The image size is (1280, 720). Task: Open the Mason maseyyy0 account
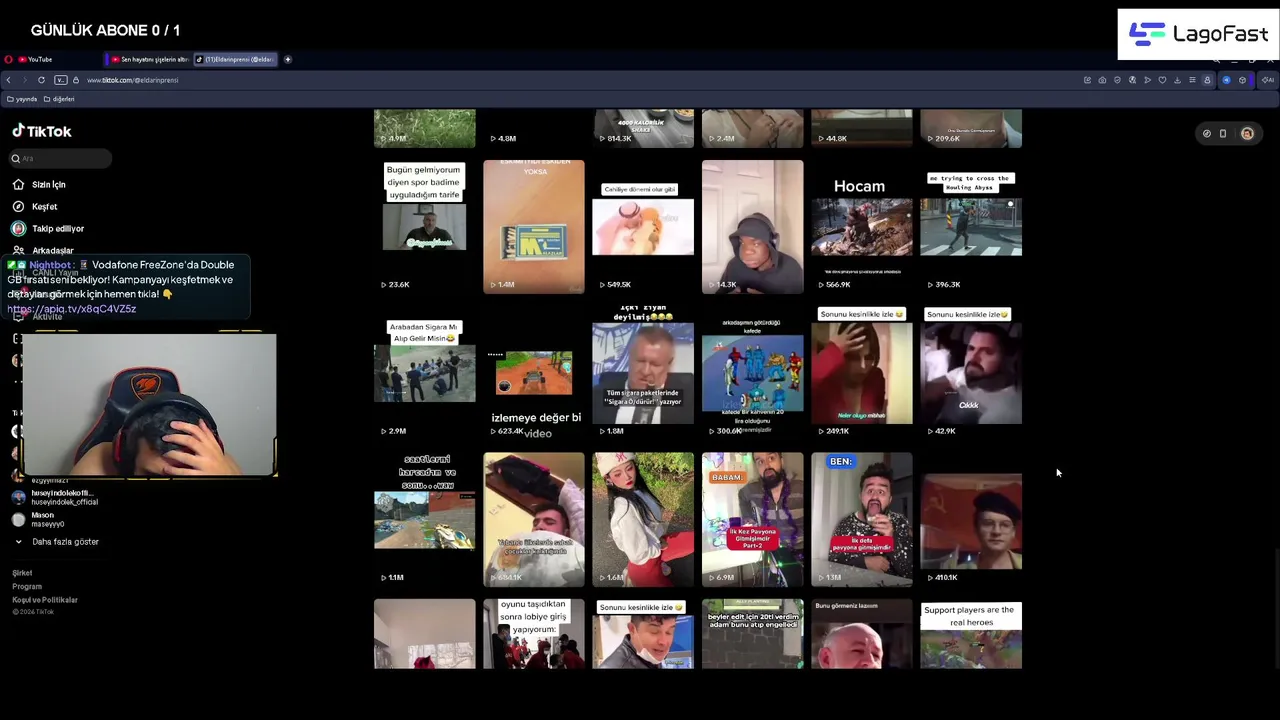tap(39, 520)
